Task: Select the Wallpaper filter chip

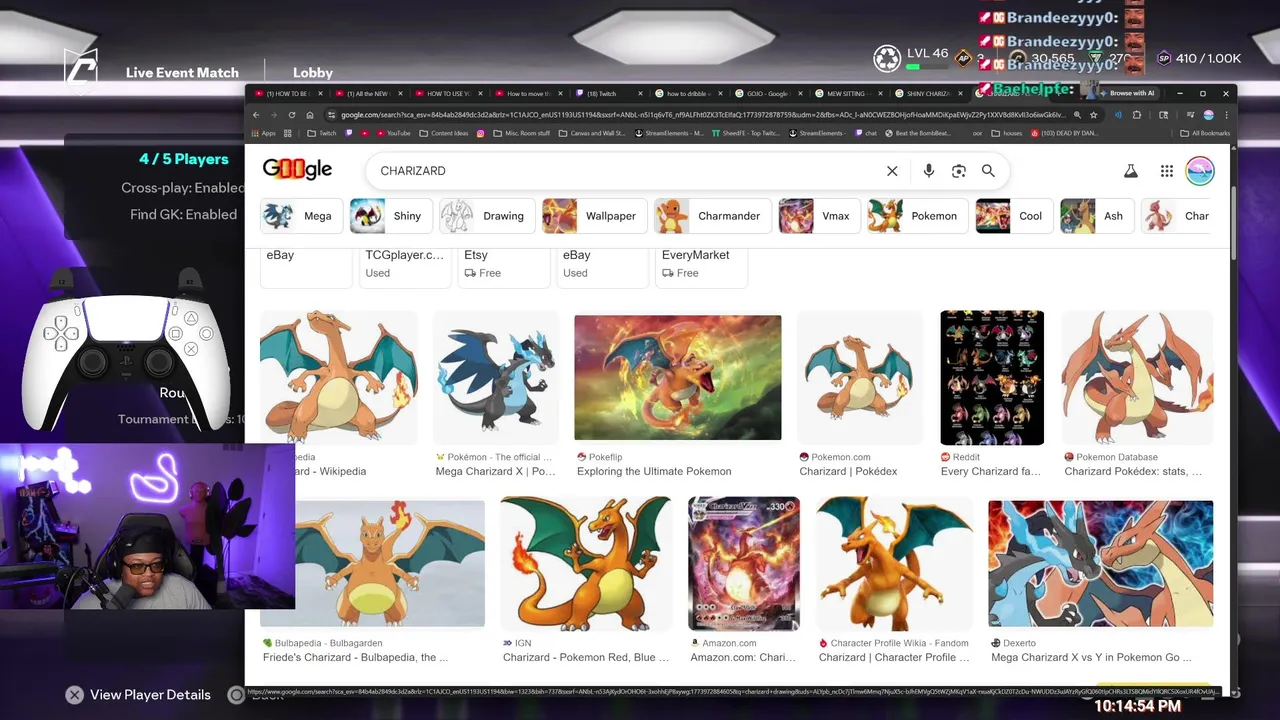Action: coord(594,216)
